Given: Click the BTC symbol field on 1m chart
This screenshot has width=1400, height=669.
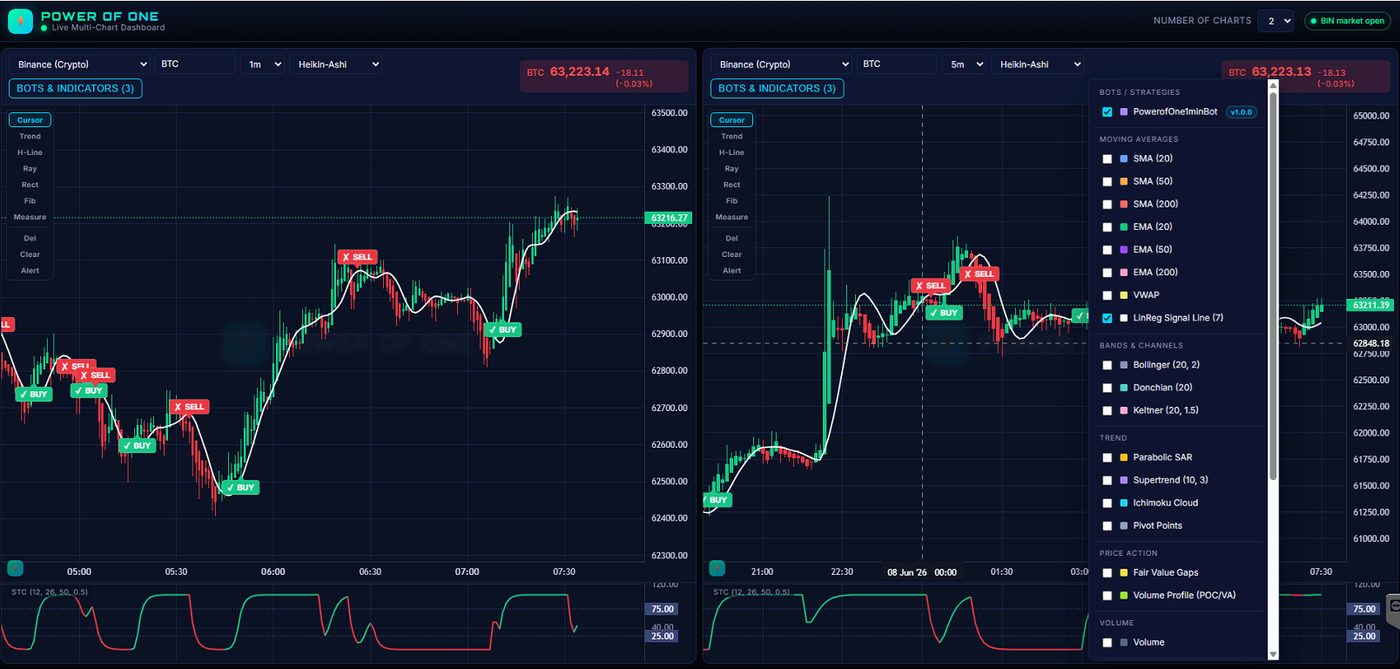Looking at the screenshot, I should 194,64.
